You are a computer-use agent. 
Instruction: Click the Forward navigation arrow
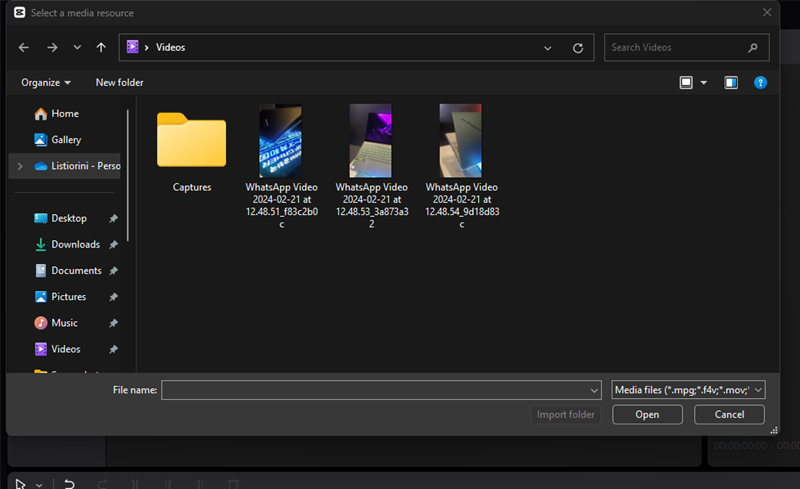[52, 47]
